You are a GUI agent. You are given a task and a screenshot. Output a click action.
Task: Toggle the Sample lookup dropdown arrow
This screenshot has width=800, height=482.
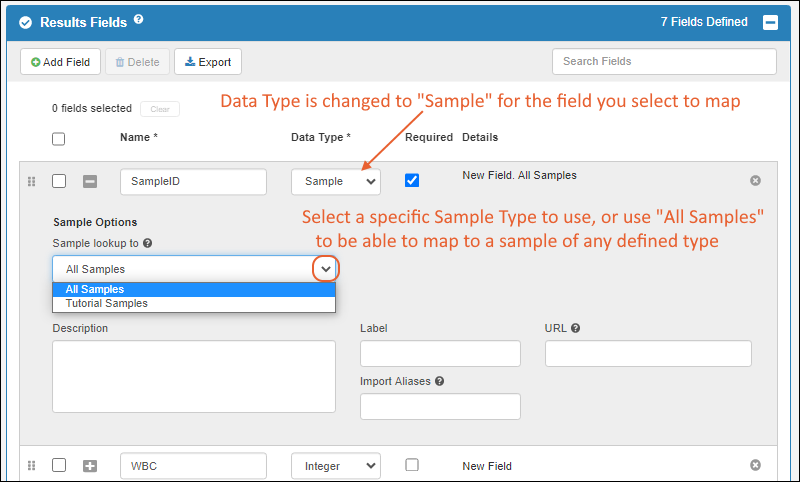[x=326, y=269]
